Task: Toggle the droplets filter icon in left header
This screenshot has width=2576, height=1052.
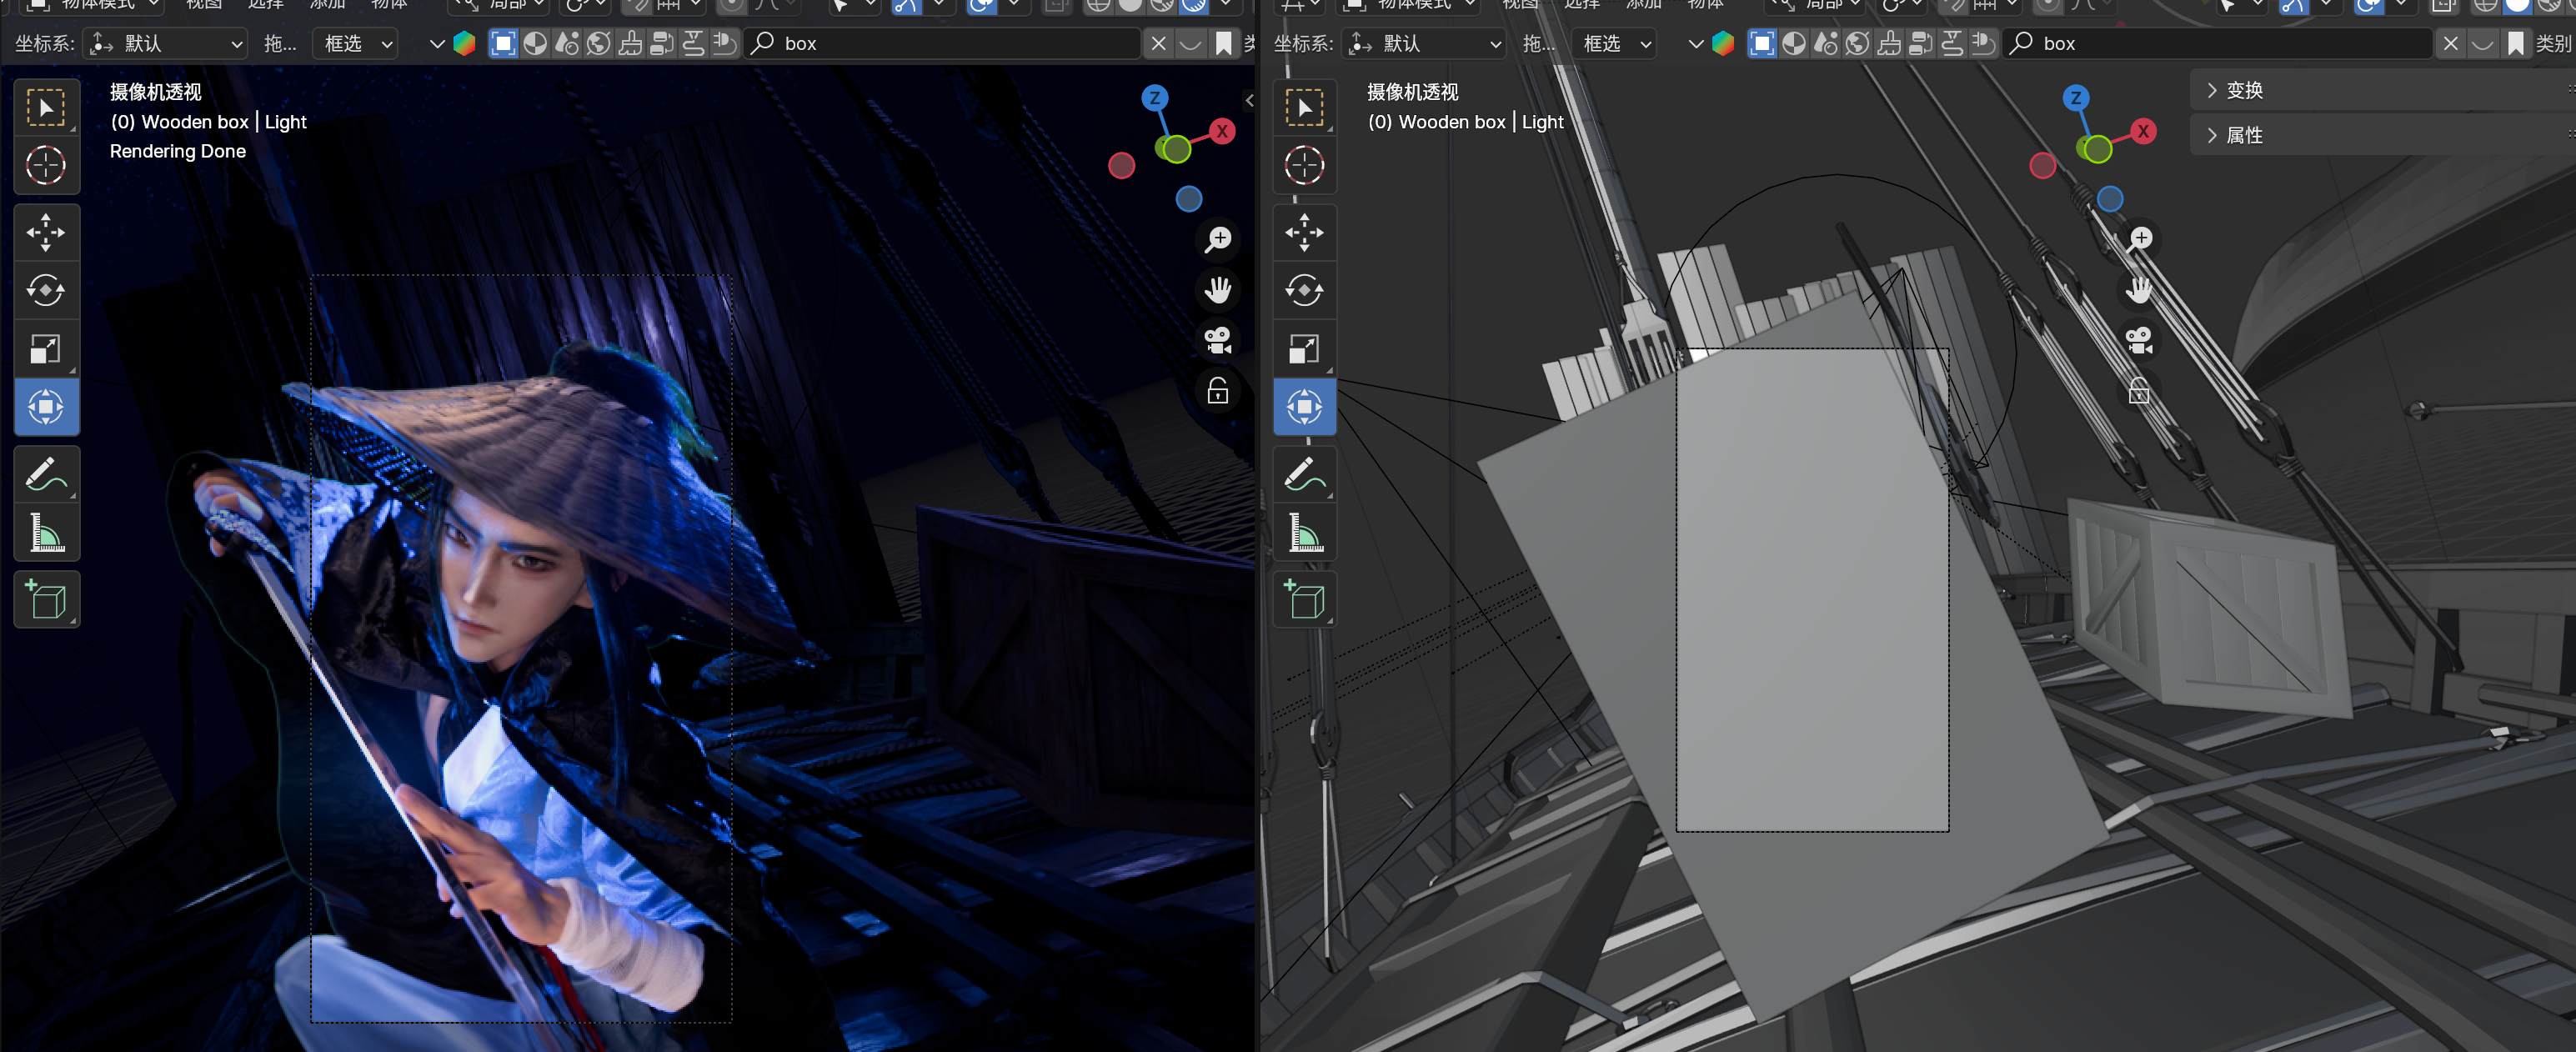Action: (x=567, y=43)
